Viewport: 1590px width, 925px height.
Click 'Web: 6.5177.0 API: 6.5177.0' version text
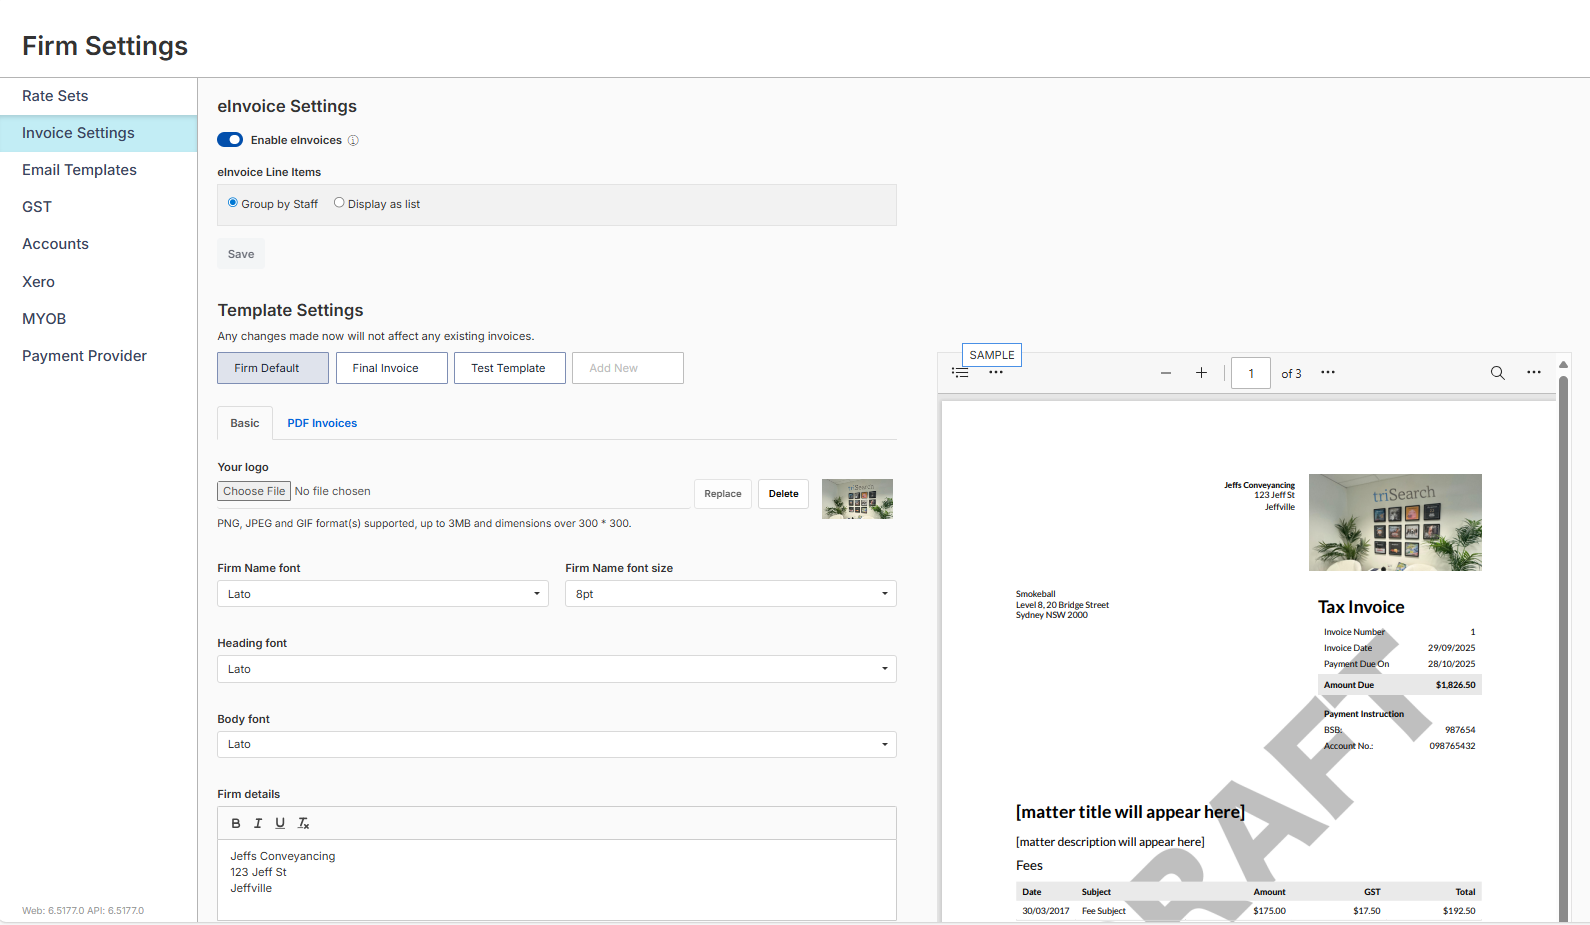click(83, 911)
